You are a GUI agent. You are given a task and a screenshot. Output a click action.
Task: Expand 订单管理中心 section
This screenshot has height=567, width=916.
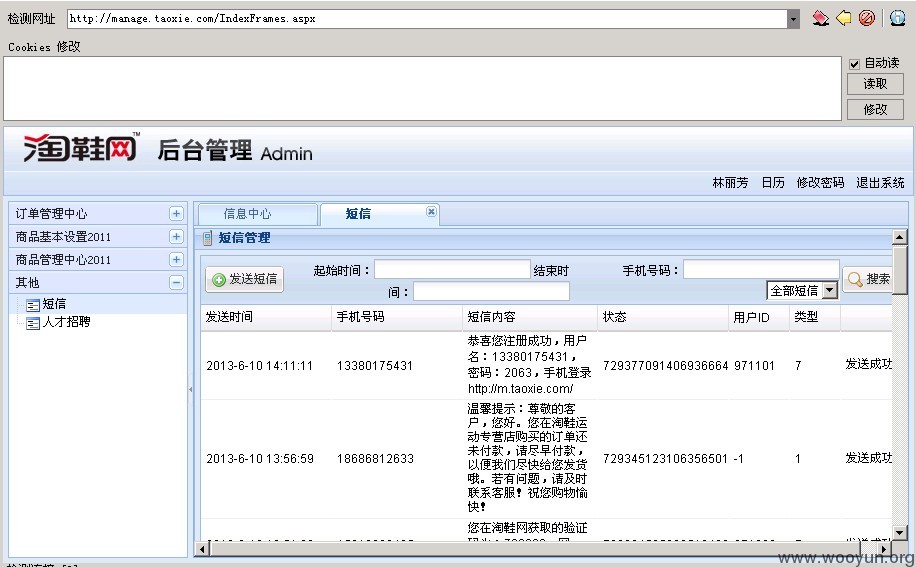click(176, 214)
